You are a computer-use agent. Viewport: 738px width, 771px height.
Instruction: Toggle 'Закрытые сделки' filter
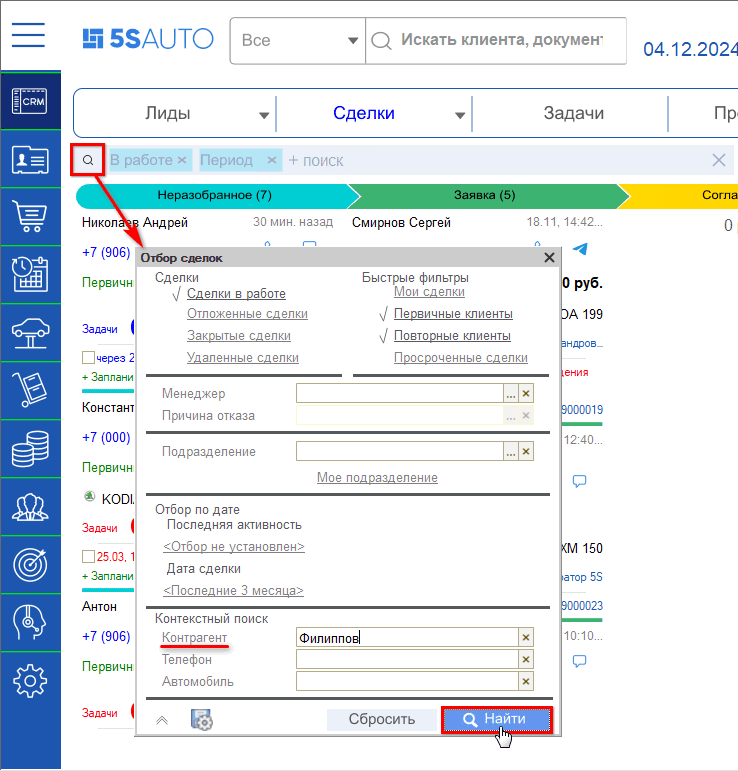click(238, 336)
